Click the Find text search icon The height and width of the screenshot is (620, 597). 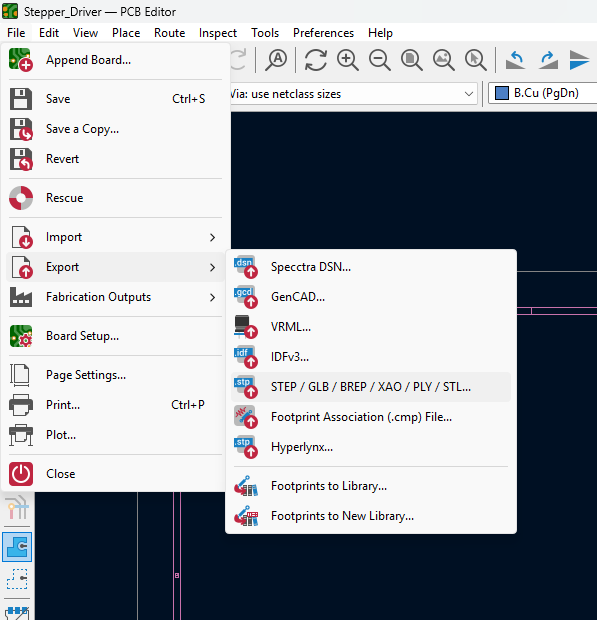coord(276,60)
